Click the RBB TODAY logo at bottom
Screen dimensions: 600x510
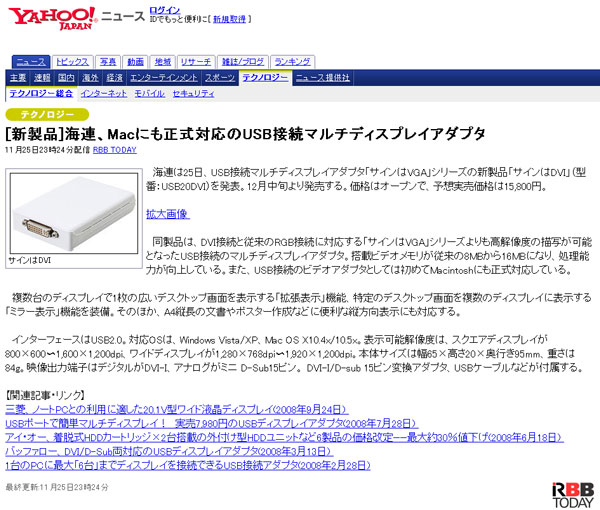click(573, 495)
